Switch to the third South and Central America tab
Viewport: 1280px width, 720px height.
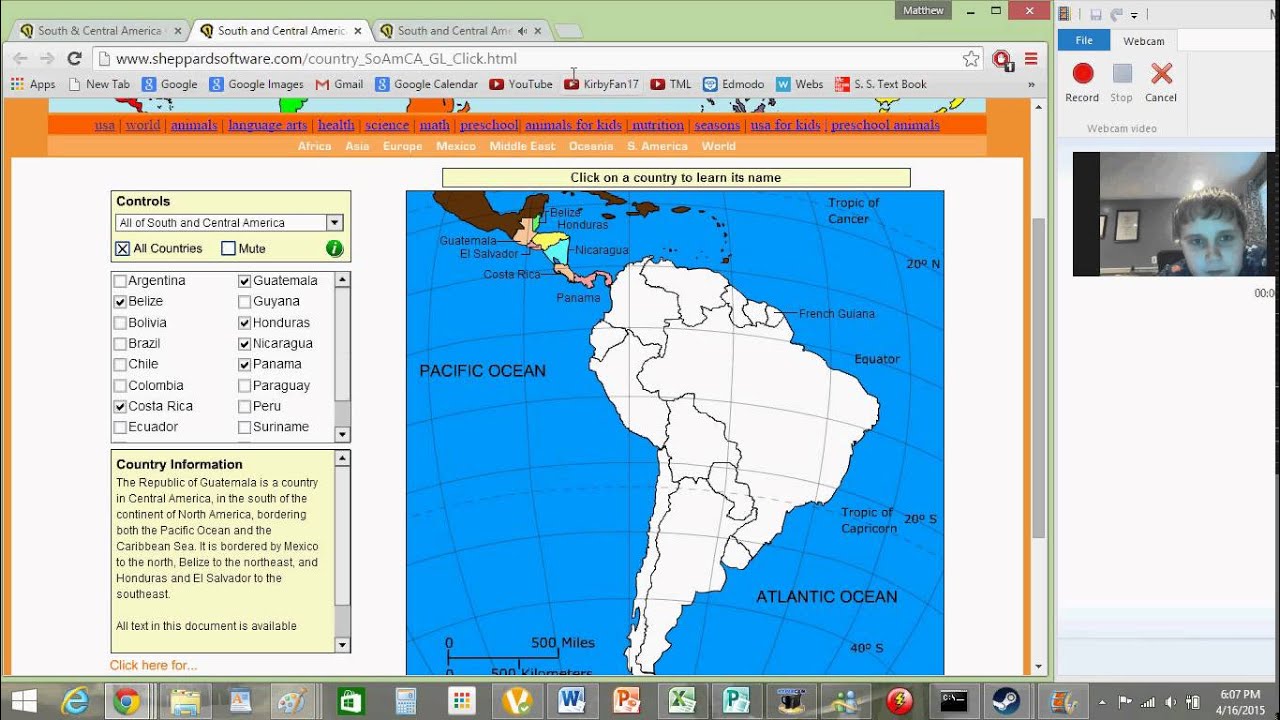pos(460,31)
